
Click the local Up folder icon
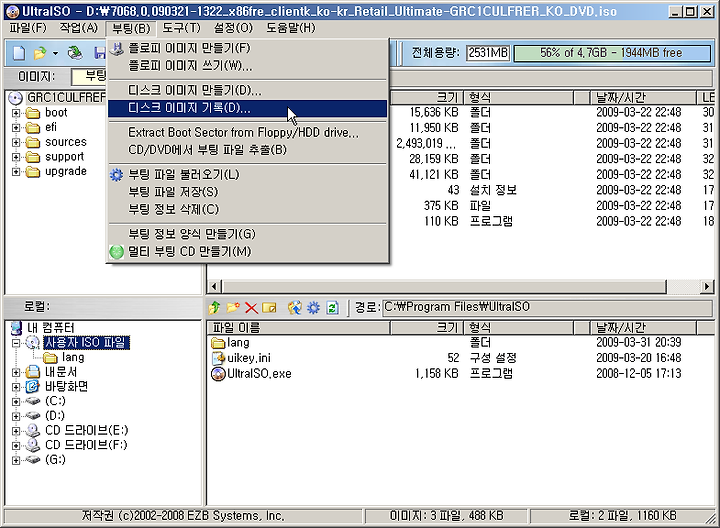(214, 308)
